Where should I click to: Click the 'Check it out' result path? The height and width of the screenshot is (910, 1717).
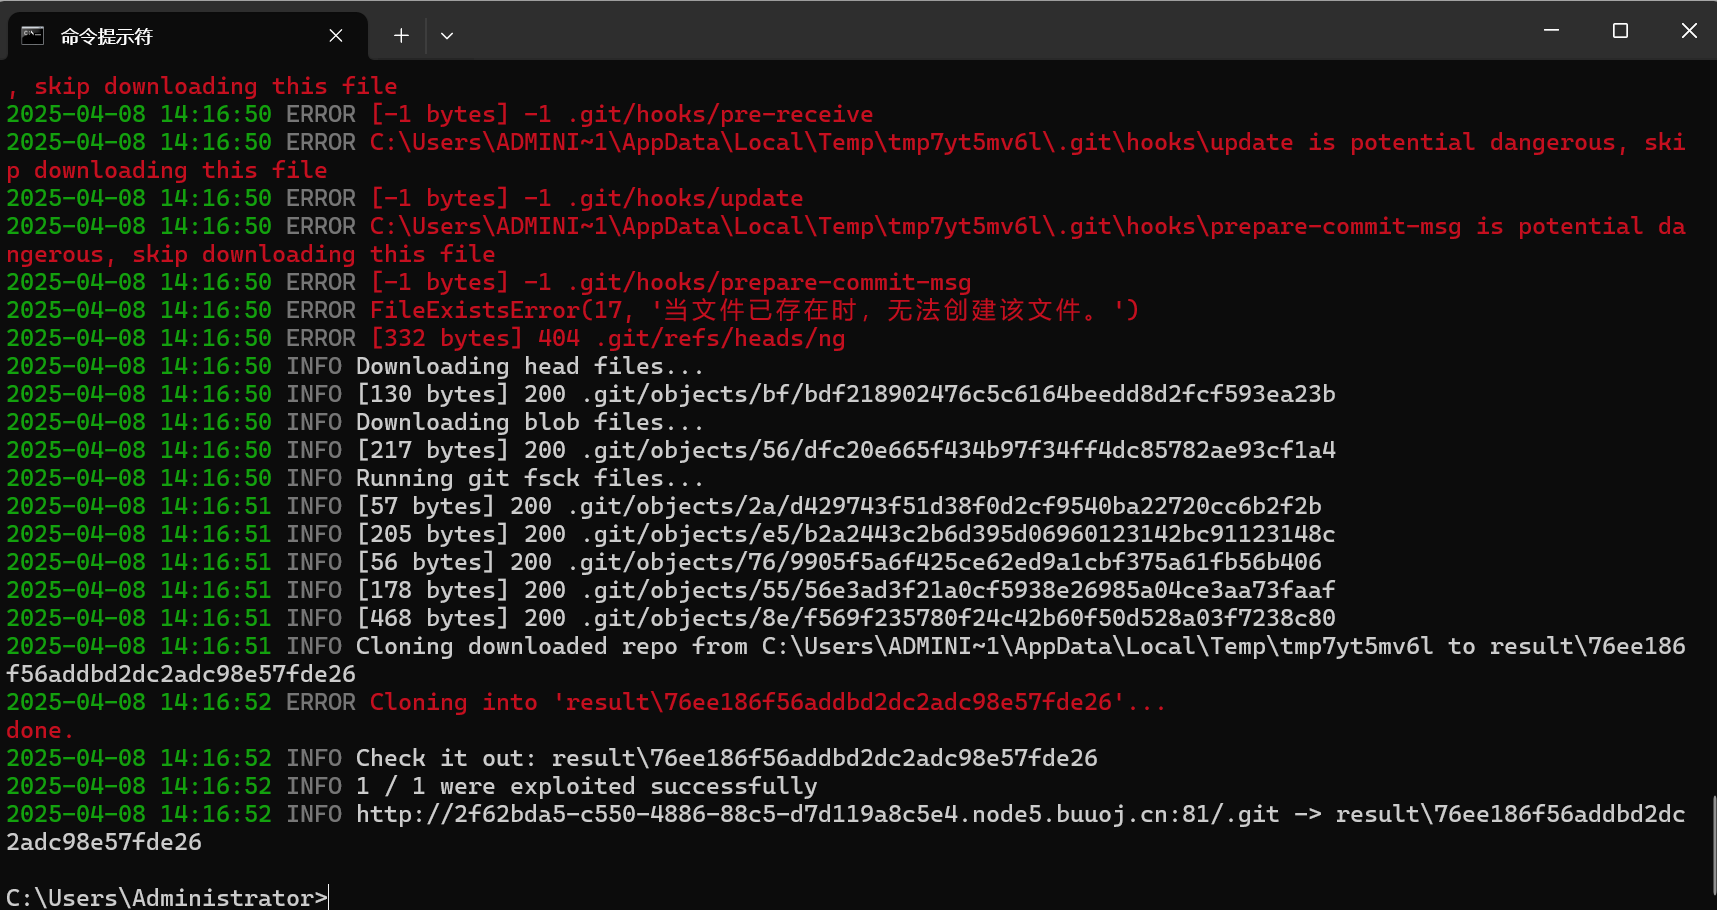[824, 758]
